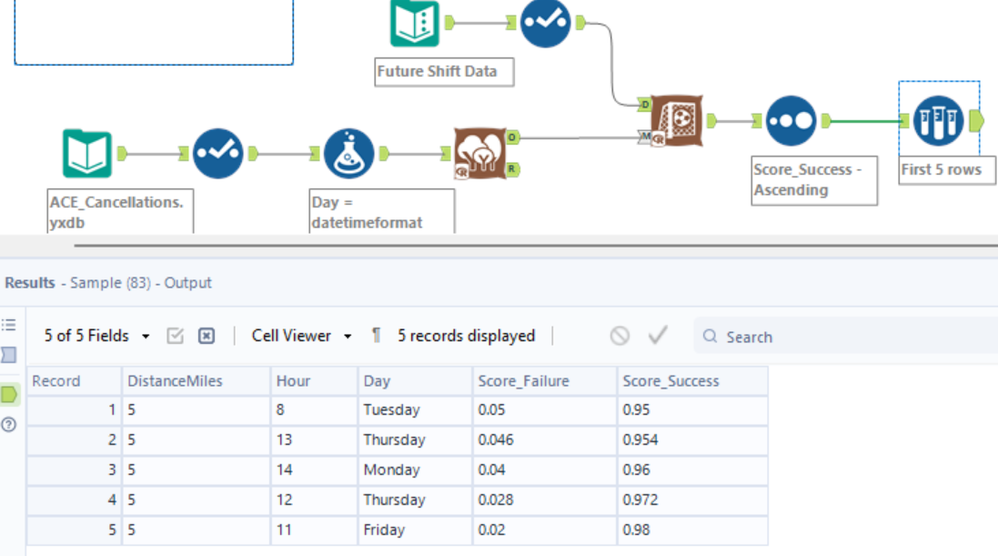The width and height of the screenshot is (998, 556).
Task: Click the help question mark in results sidebar
Action: tap(9, 424)
